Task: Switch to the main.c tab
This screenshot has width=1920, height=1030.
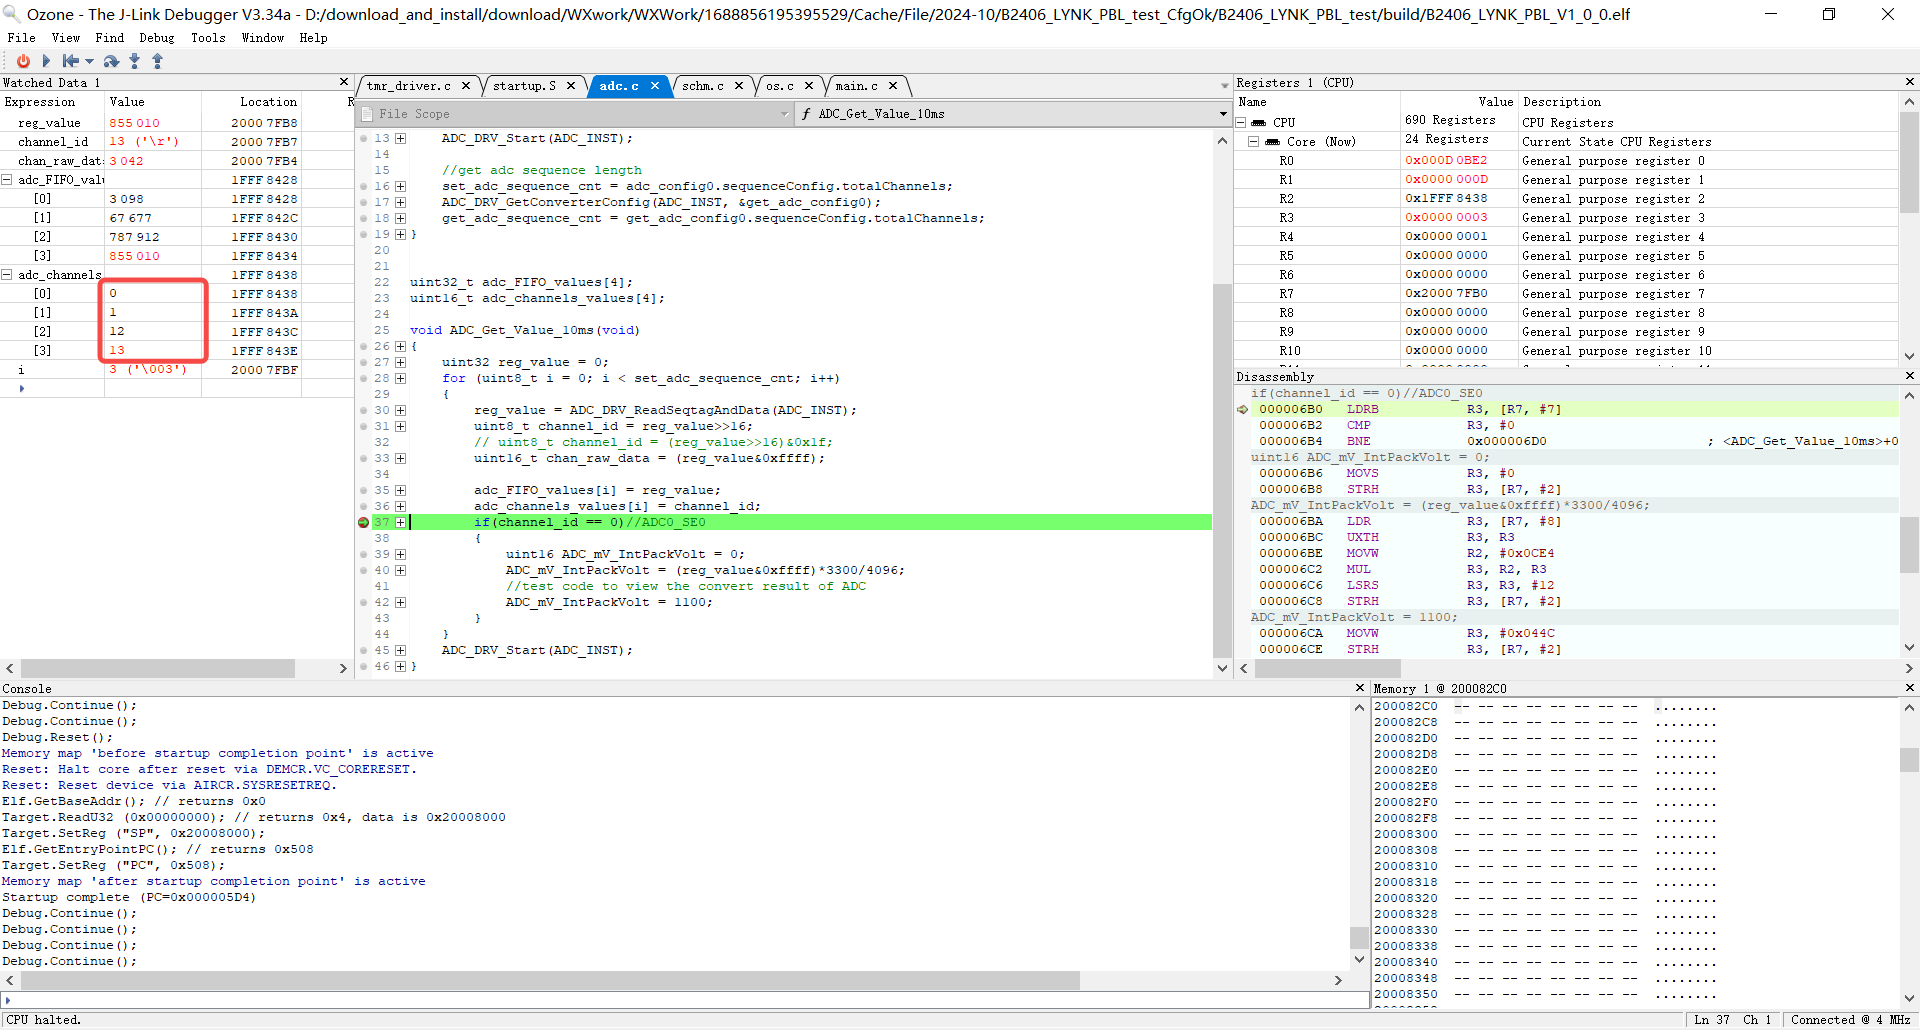Action: [857, 86]
